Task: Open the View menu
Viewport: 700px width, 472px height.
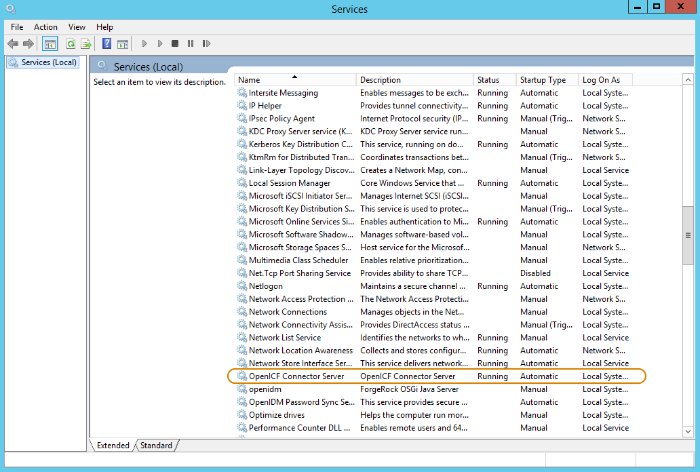Action: pyautogui.click(x=77, y=27)
